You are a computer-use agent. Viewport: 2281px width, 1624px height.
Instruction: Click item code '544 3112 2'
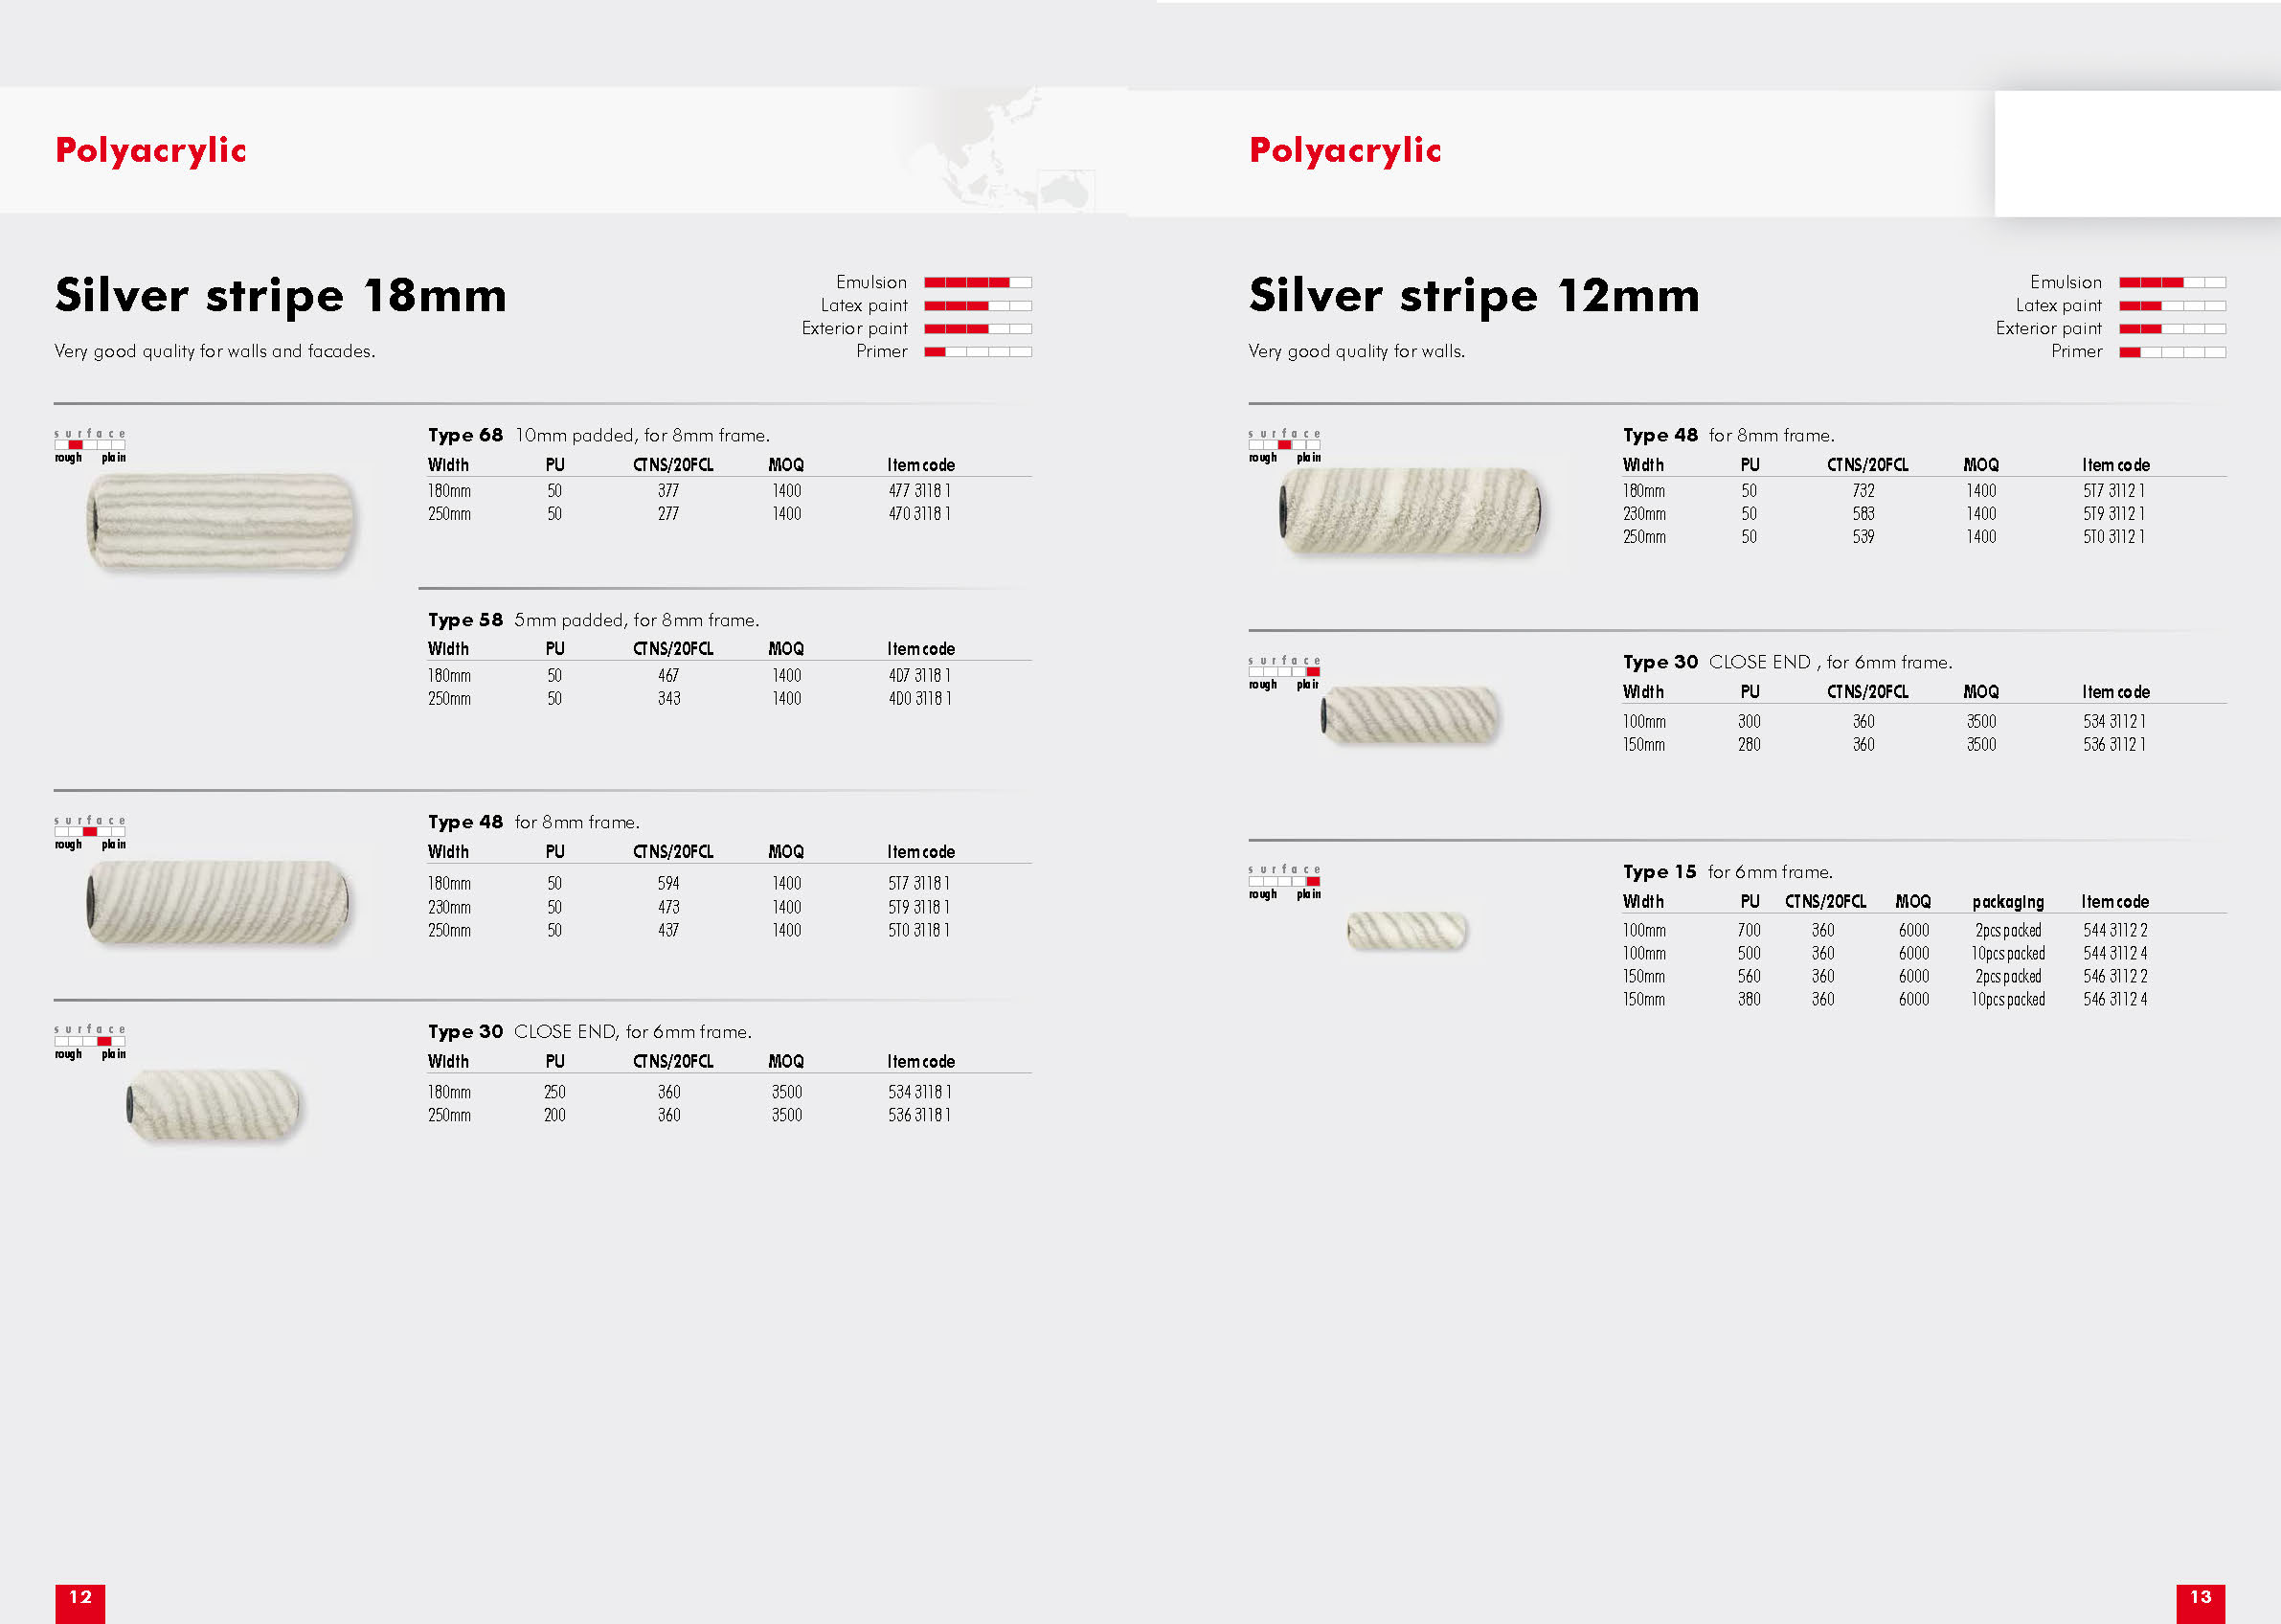pyautogui.click(x=2115, y=931)
